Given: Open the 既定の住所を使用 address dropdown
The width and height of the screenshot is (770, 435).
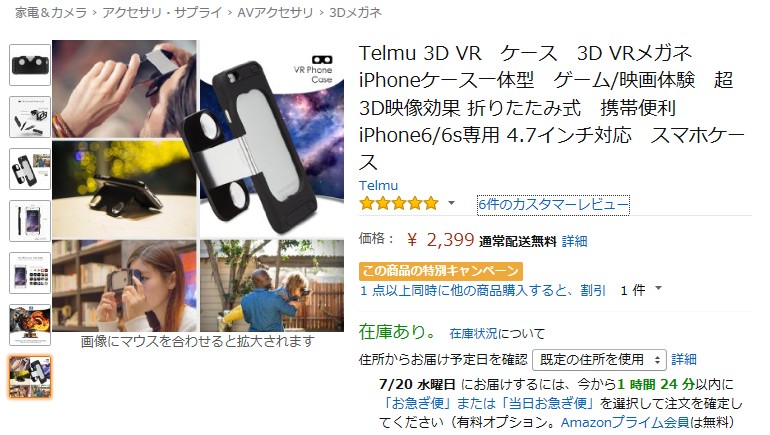Looking at the screenshot, I should 599,360.
